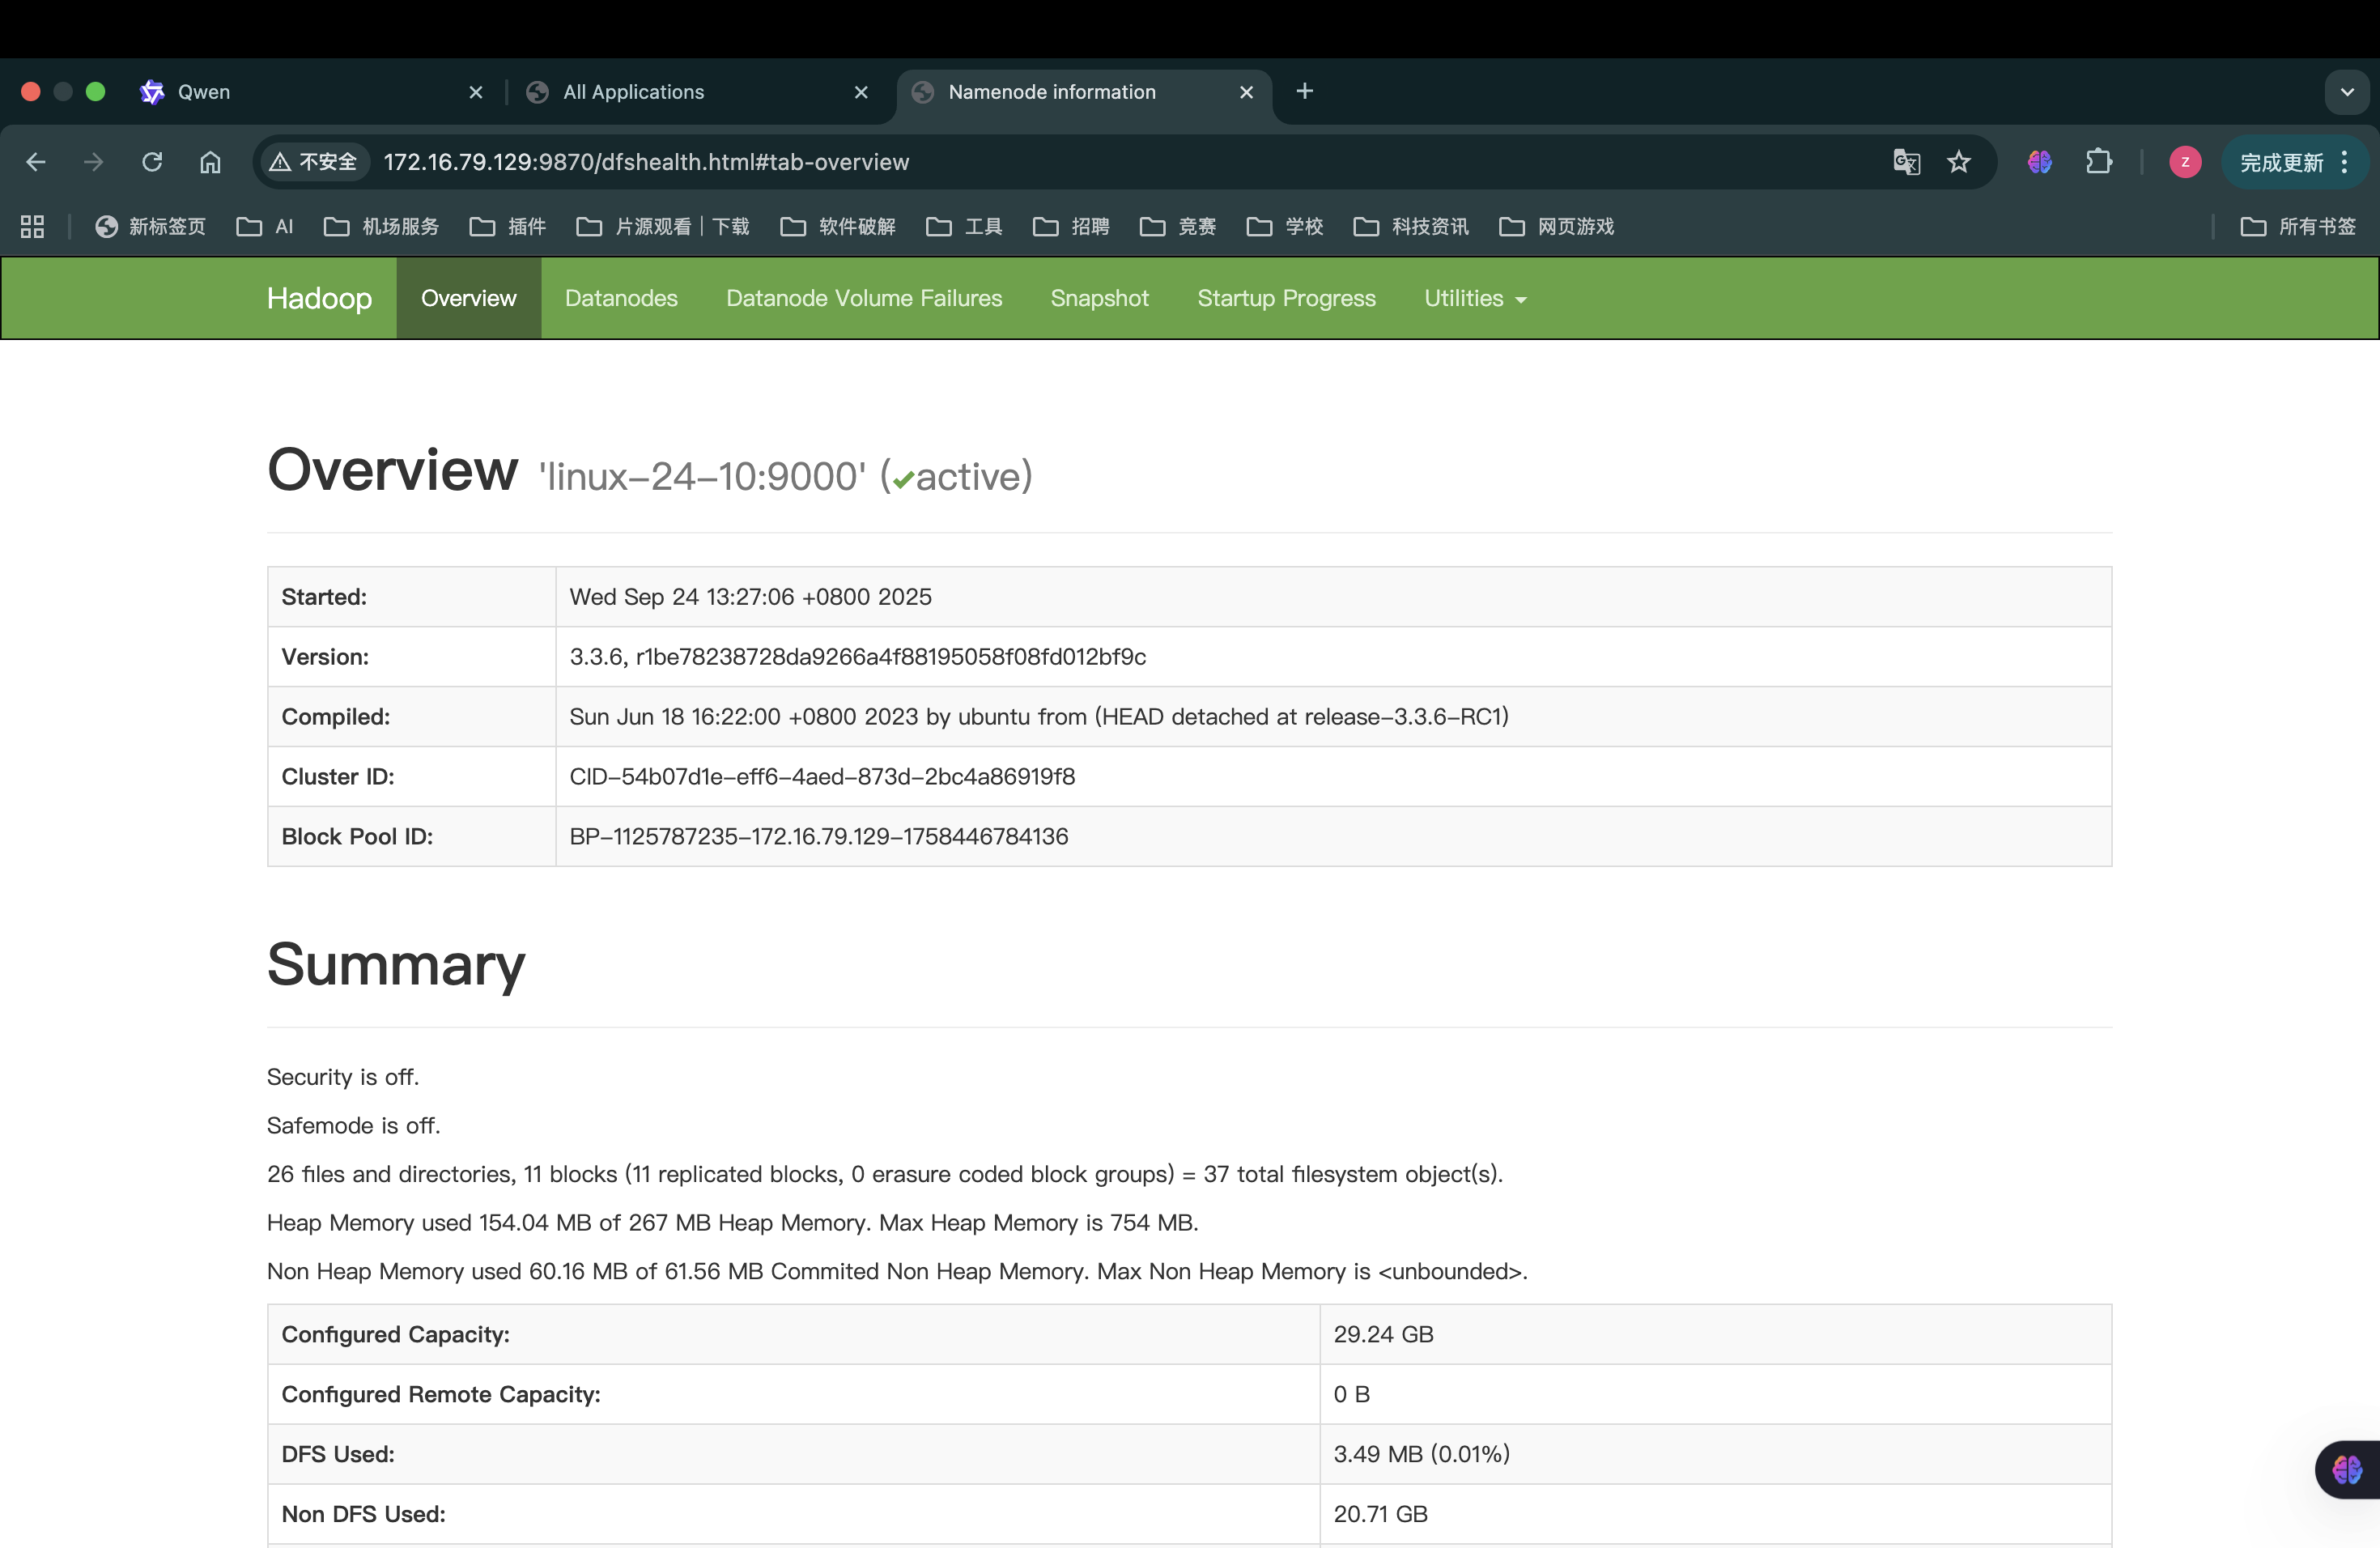This screenshot has height=1548, width=2380.
Task: Click the Cluster ID value CID-54b07d1e
Action: click(x=822, y=777)
